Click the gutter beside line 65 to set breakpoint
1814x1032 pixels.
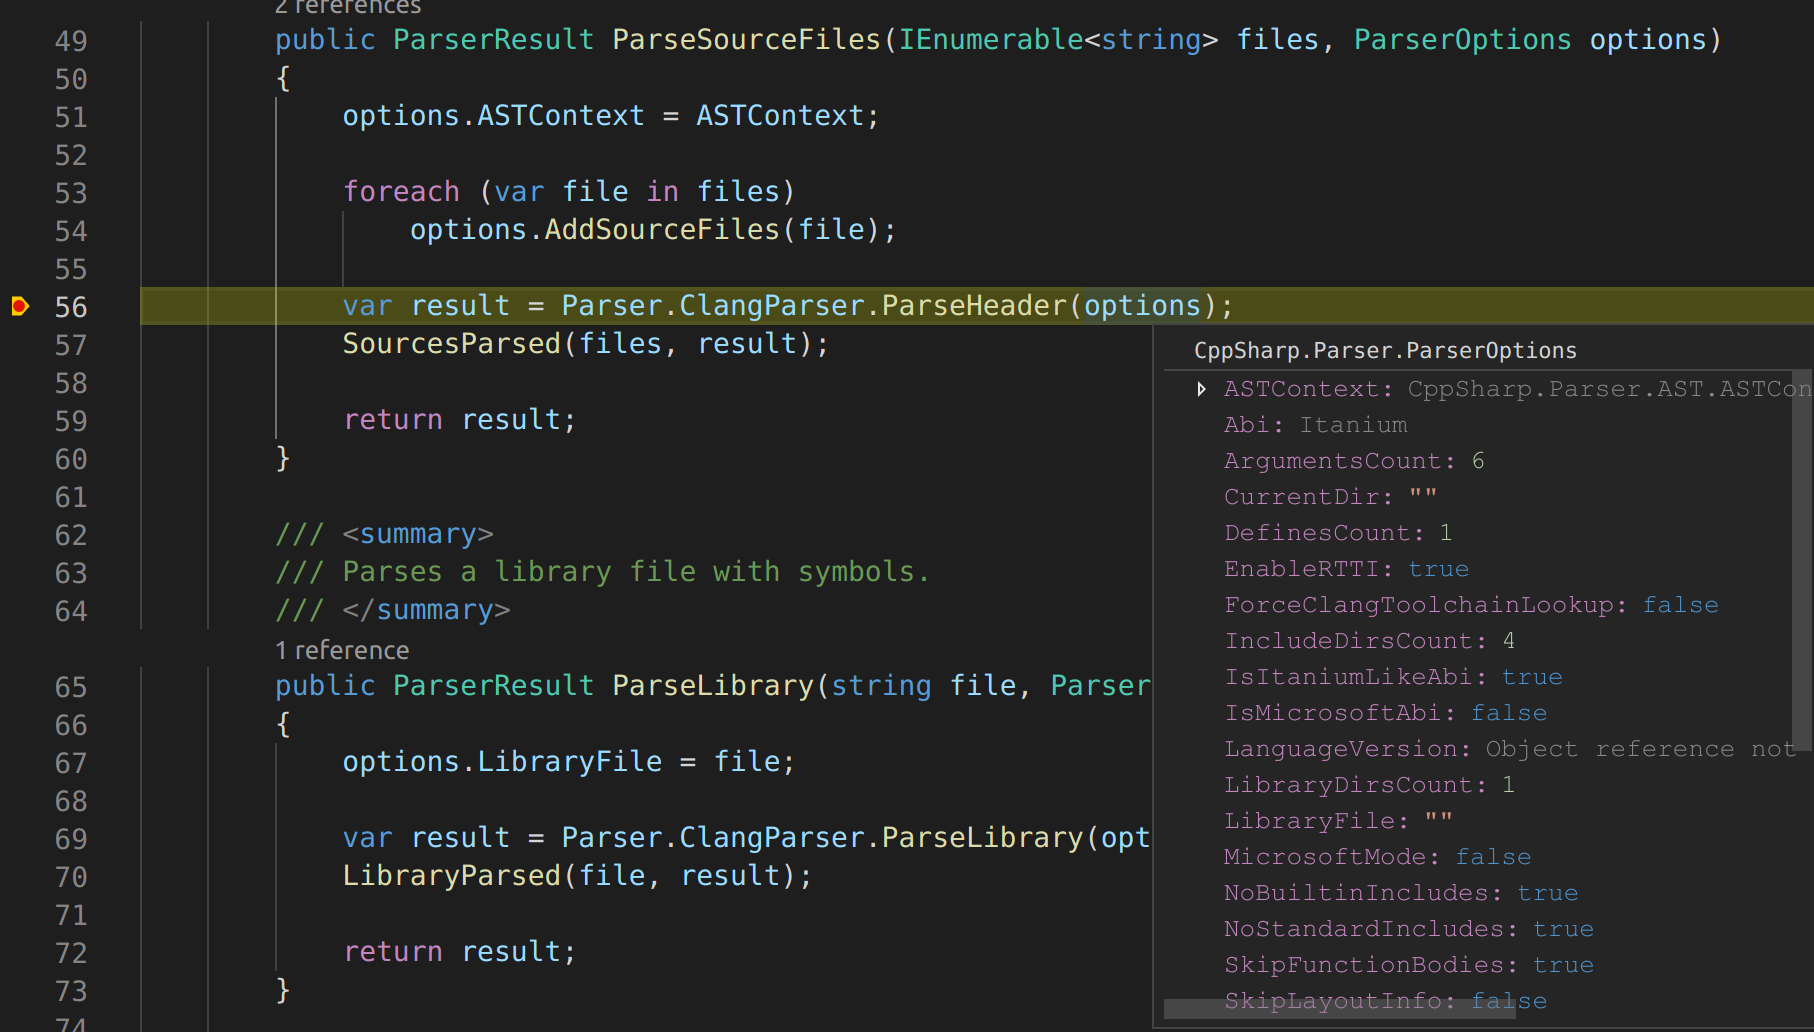21,687
